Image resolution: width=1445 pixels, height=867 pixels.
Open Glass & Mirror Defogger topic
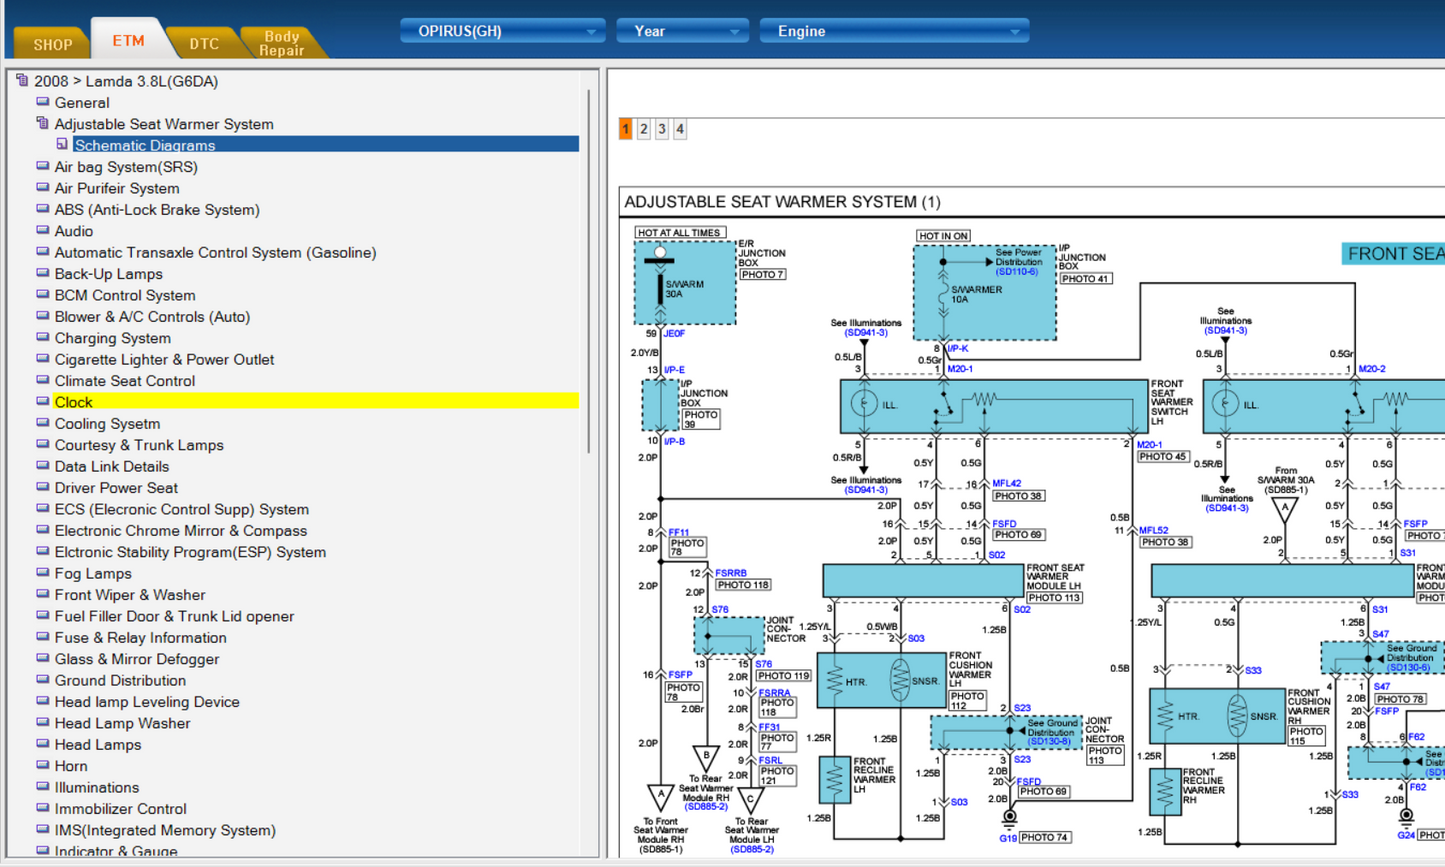[137, 659]
